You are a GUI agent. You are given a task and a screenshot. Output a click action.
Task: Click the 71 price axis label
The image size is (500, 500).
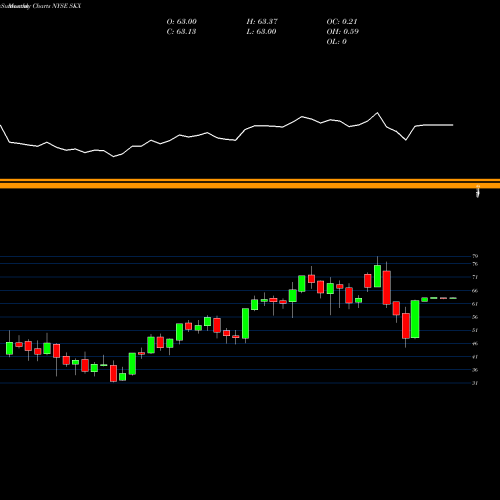[475, 277]
